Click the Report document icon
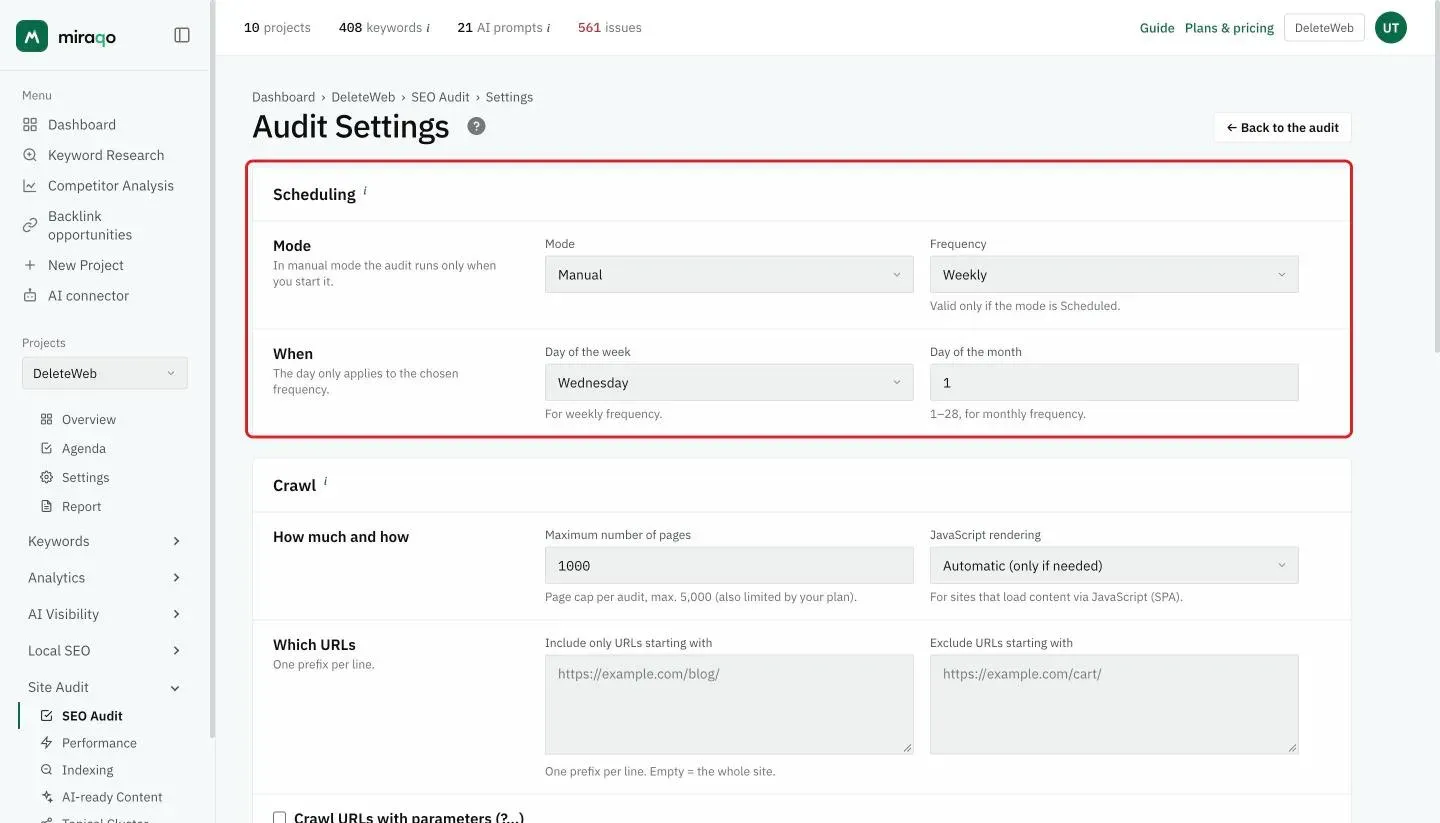This screenshot has height=823, width=1440. click(46, 507)
